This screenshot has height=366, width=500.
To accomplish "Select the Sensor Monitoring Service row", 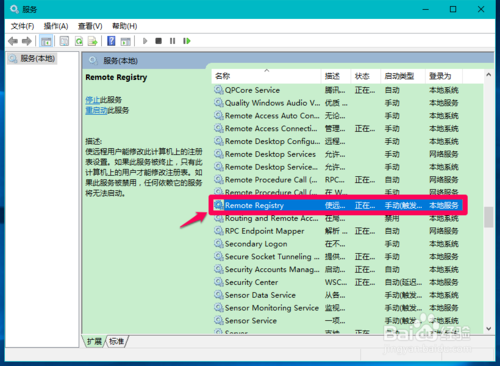I will [337, 308].
